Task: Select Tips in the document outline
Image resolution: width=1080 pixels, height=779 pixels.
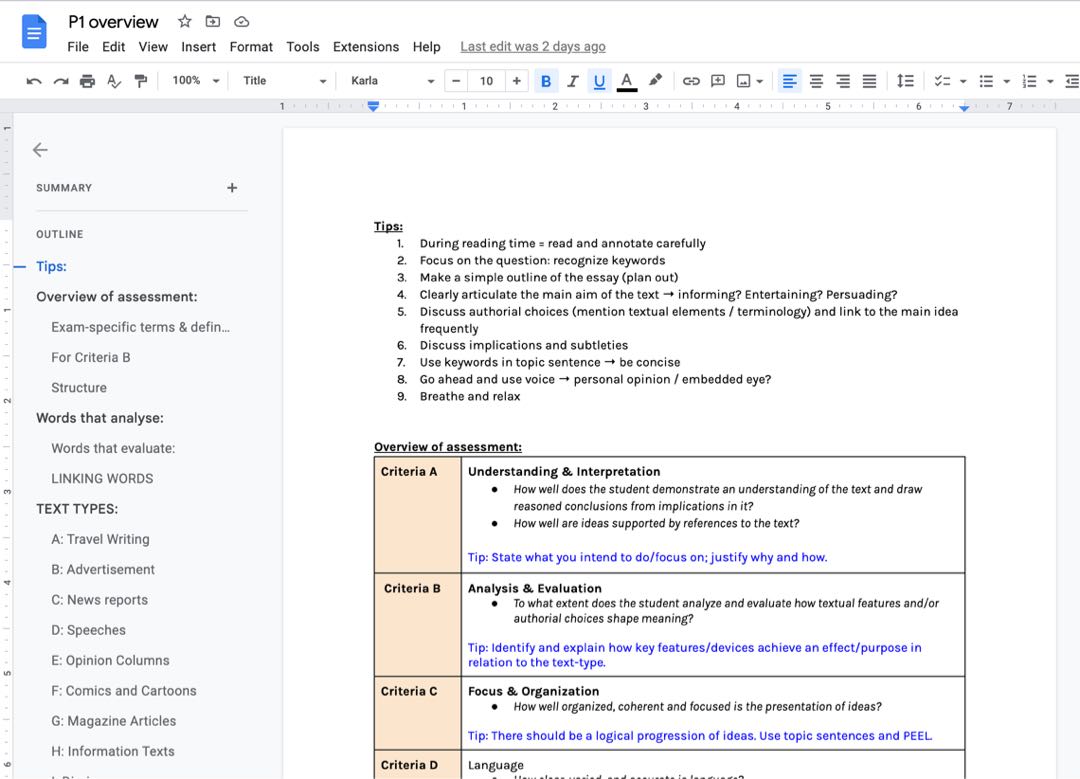Action: click(51, 266)
